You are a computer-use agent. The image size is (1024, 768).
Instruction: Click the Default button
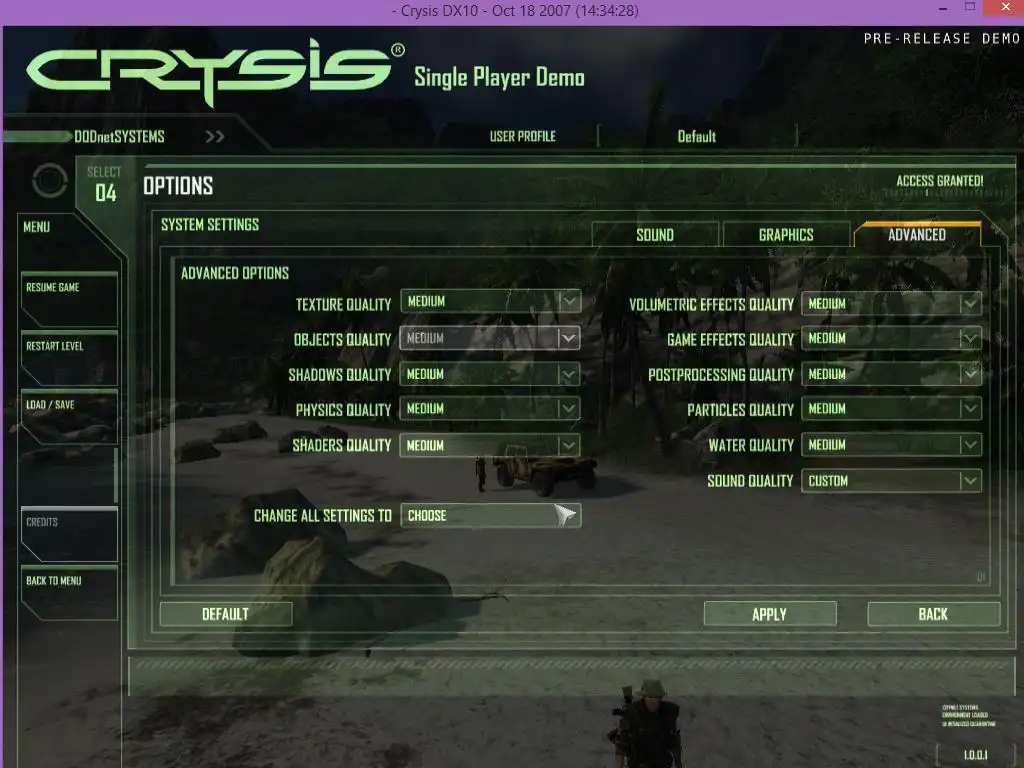coord(225,614)
